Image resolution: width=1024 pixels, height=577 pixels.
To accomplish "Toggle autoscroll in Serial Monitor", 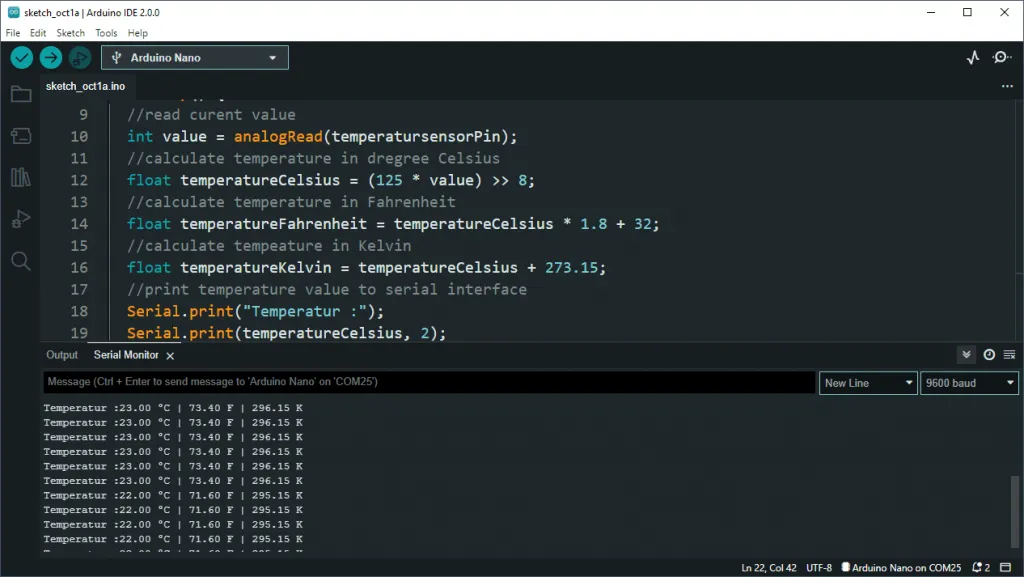I will point(966,355).
